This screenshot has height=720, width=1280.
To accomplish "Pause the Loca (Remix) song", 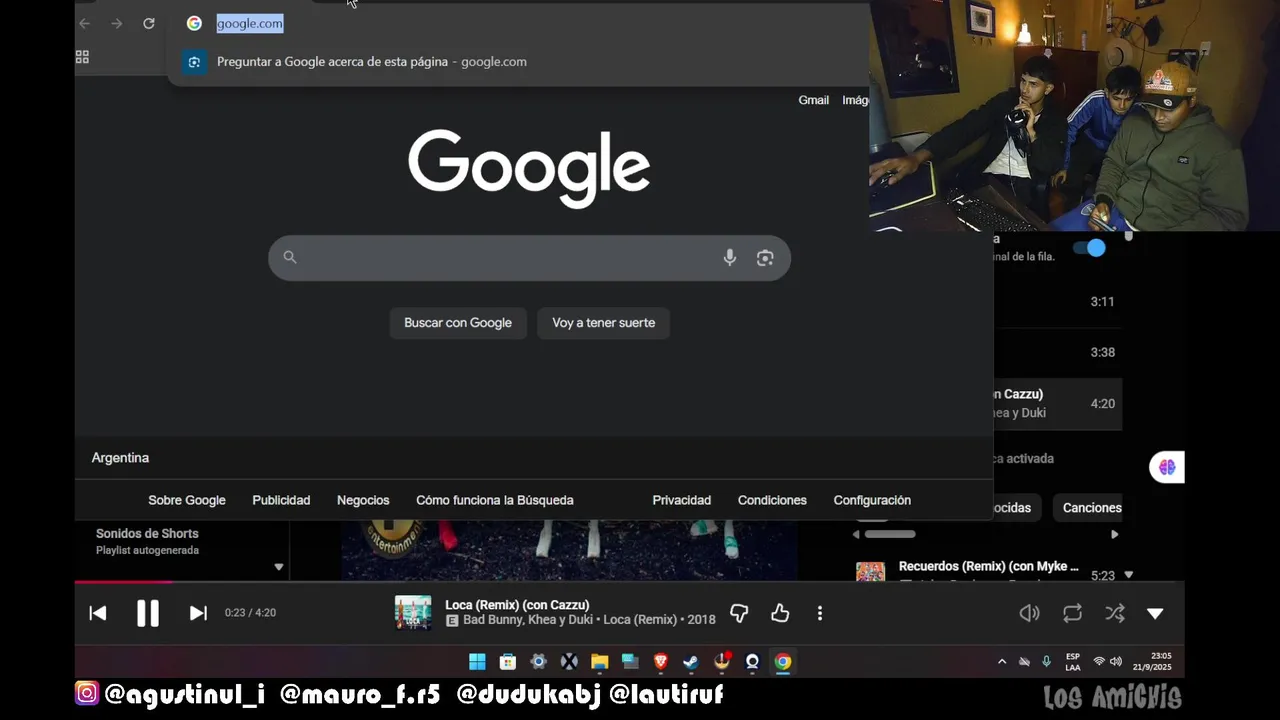I will coord(148,613).
